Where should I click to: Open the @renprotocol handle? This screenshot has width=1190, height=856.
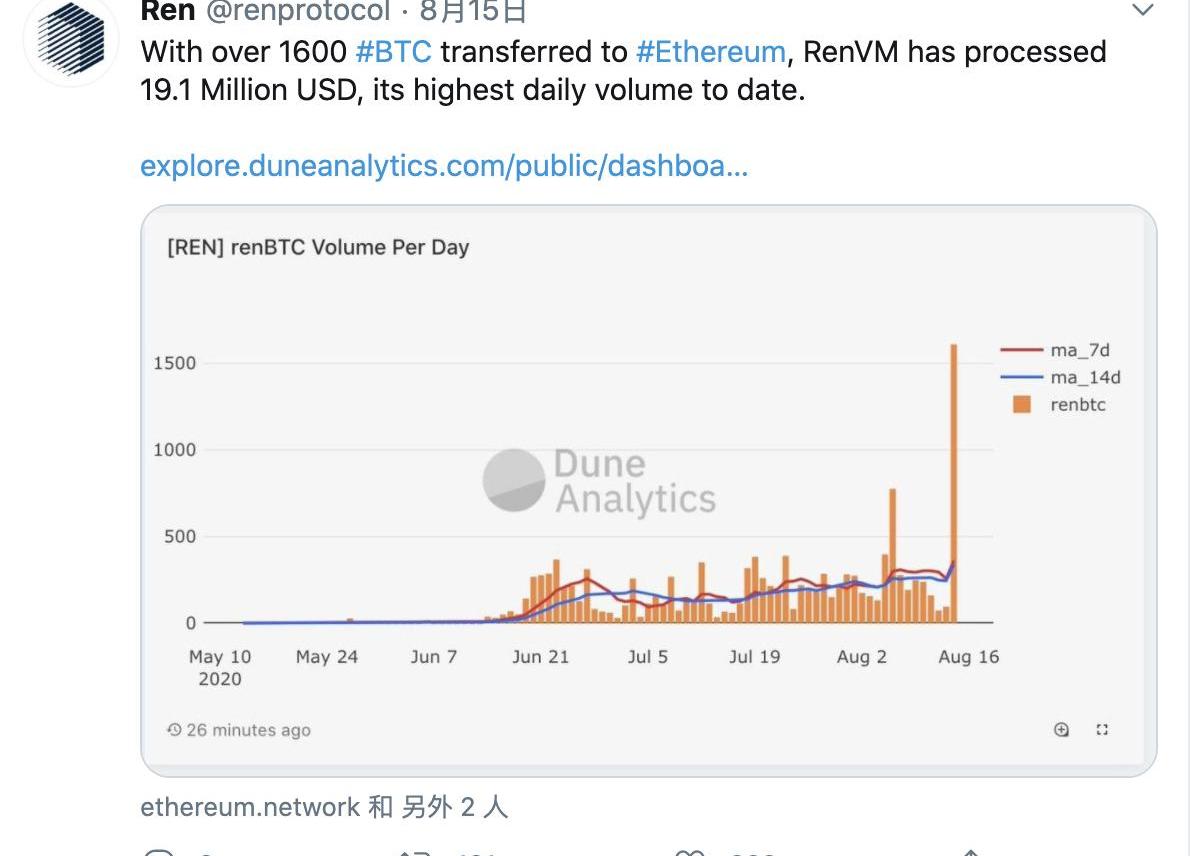tap(297, 10)
